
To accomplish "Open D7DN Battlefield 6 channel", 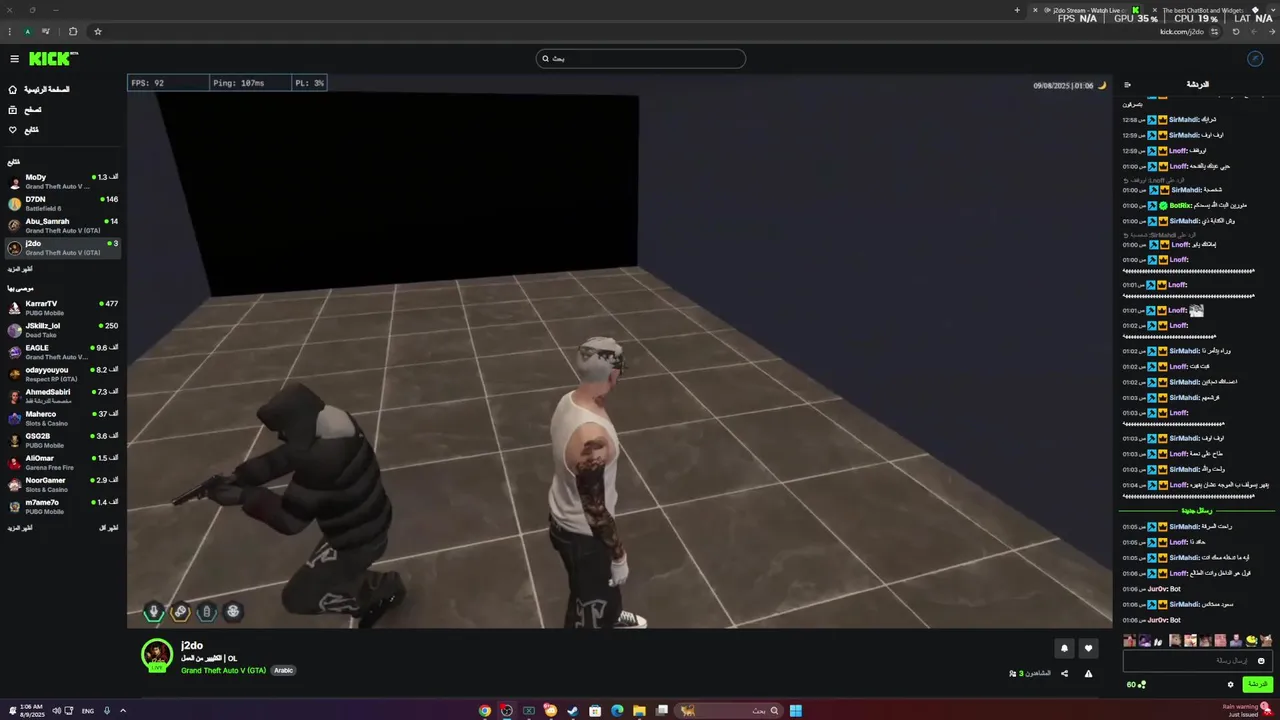I will pos(64,203).
